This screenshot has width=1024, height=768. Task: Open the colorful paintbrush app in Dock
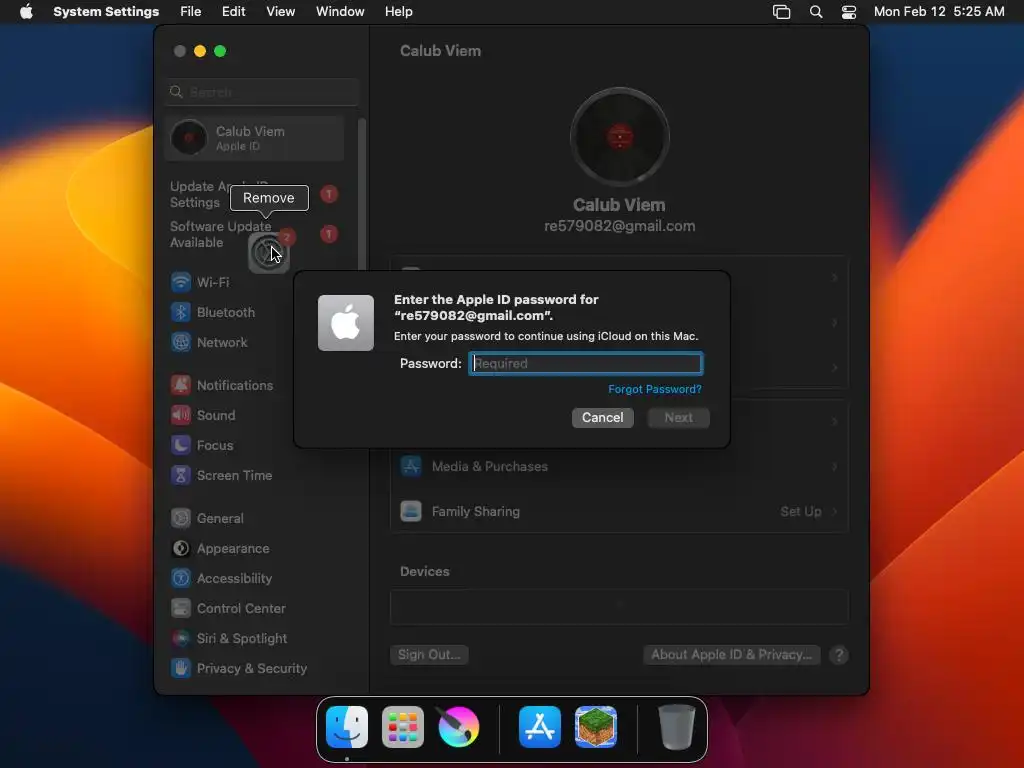(458, 727)
